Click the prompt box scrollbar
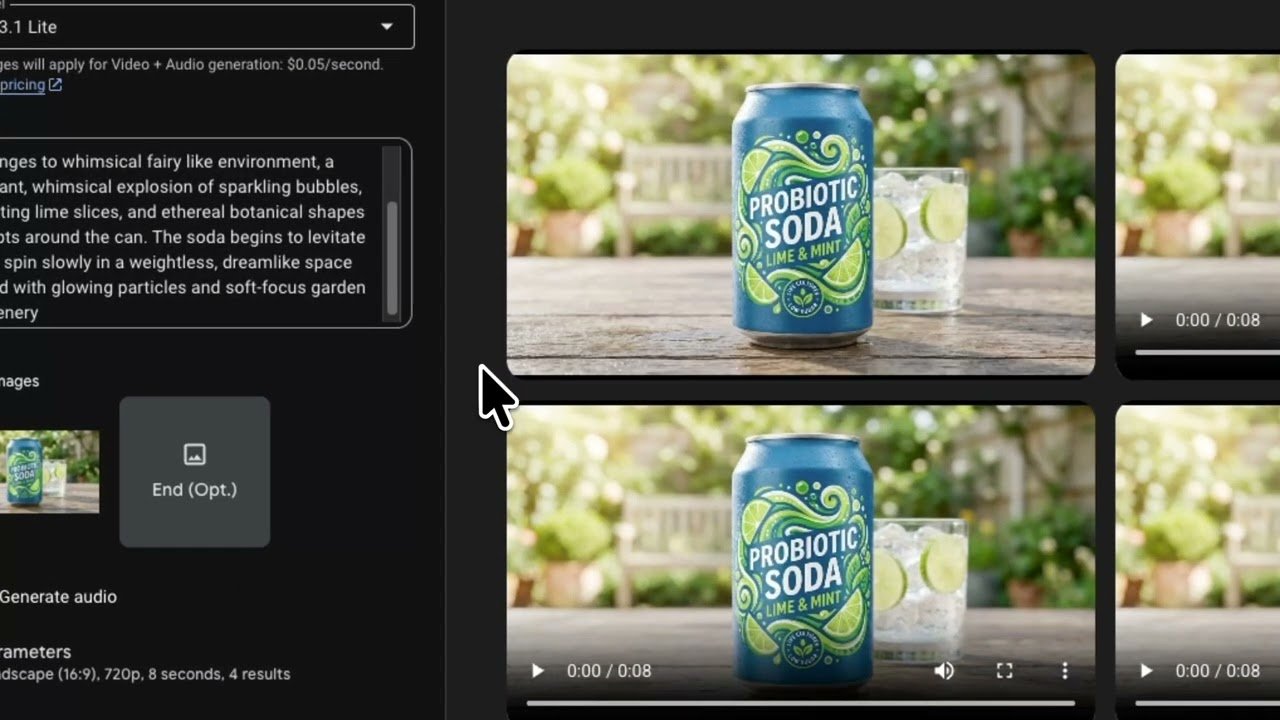Image resolution: width=1280 pixels, height=720 pixels. 392,258
